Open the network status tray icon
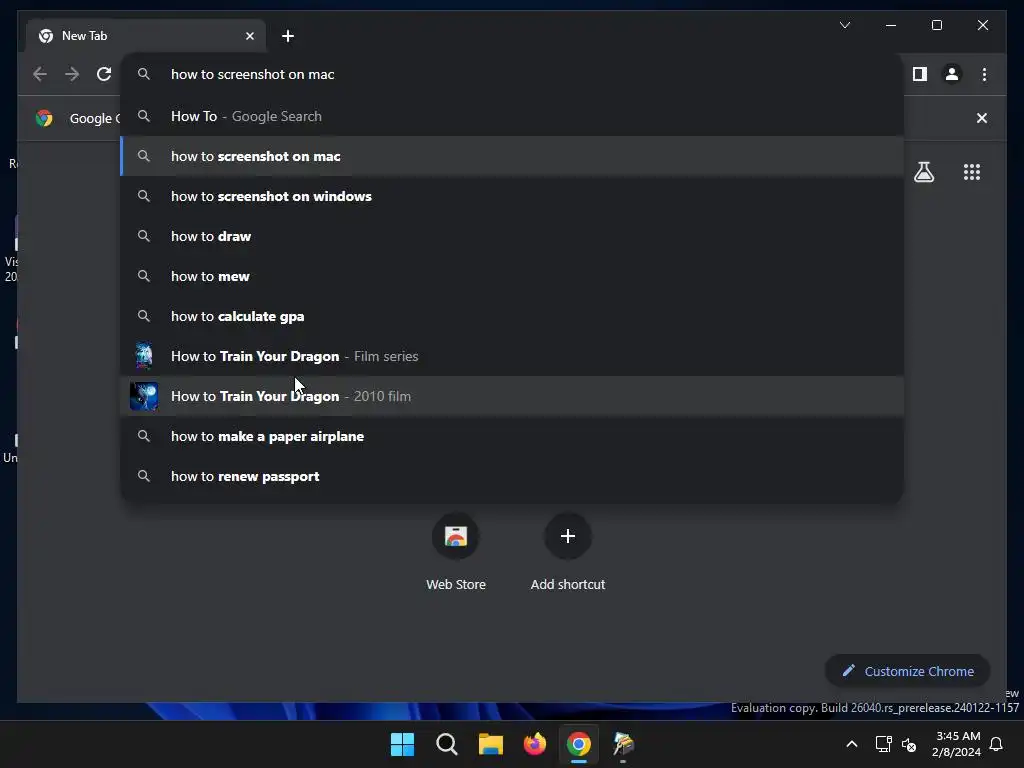The image size is (1024, 768). pos(884,744)
